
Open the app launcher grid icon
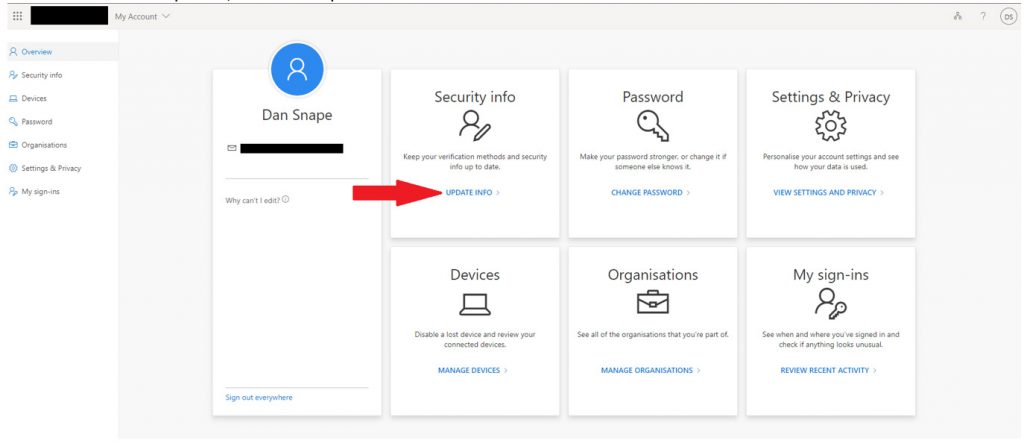click(x=18, y=16)
